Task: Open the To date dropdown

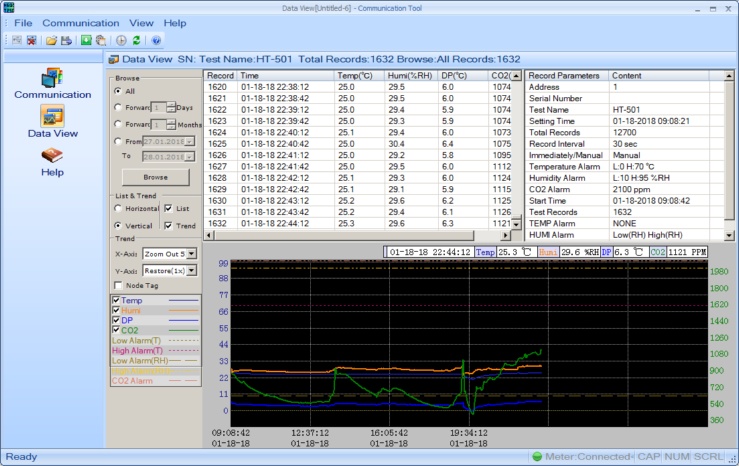Action: tap(189, 157)
